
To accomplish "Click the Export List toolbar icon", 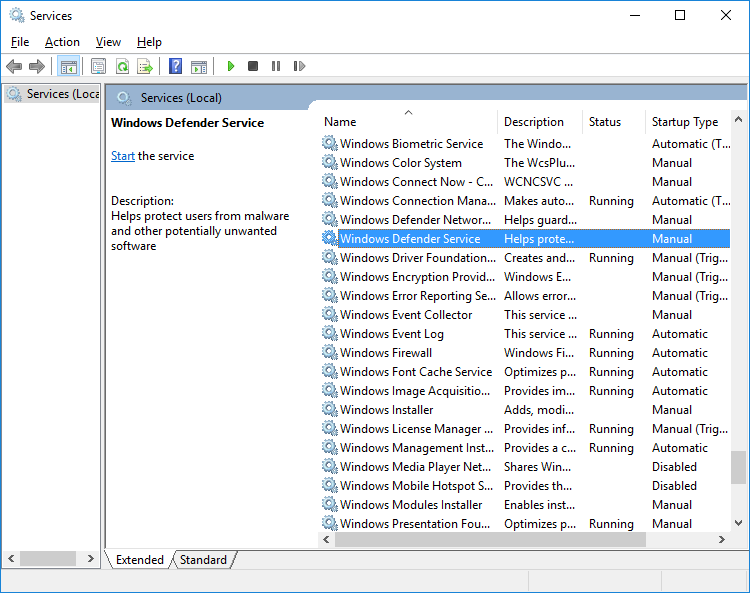I will (x=144, y=66).
